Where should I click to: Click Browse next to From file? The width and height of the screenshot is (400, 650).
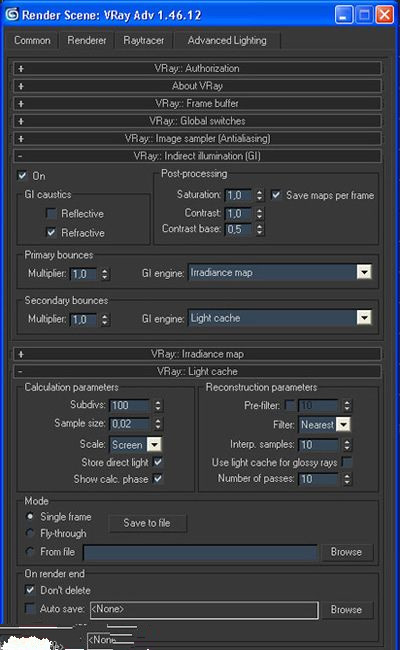tap(346, 552)
